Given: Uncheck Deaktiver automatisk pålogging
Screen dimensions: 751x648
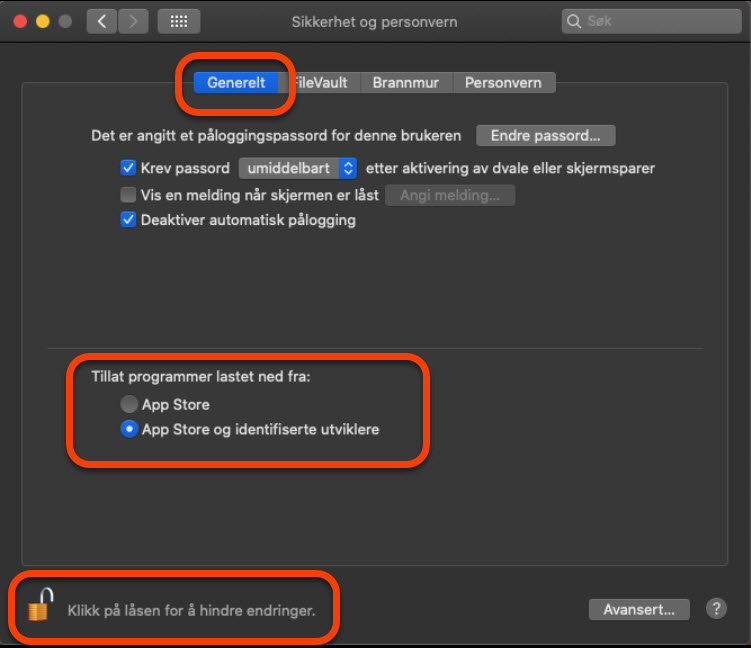Looking at the screenshot, I should point(128,220).
